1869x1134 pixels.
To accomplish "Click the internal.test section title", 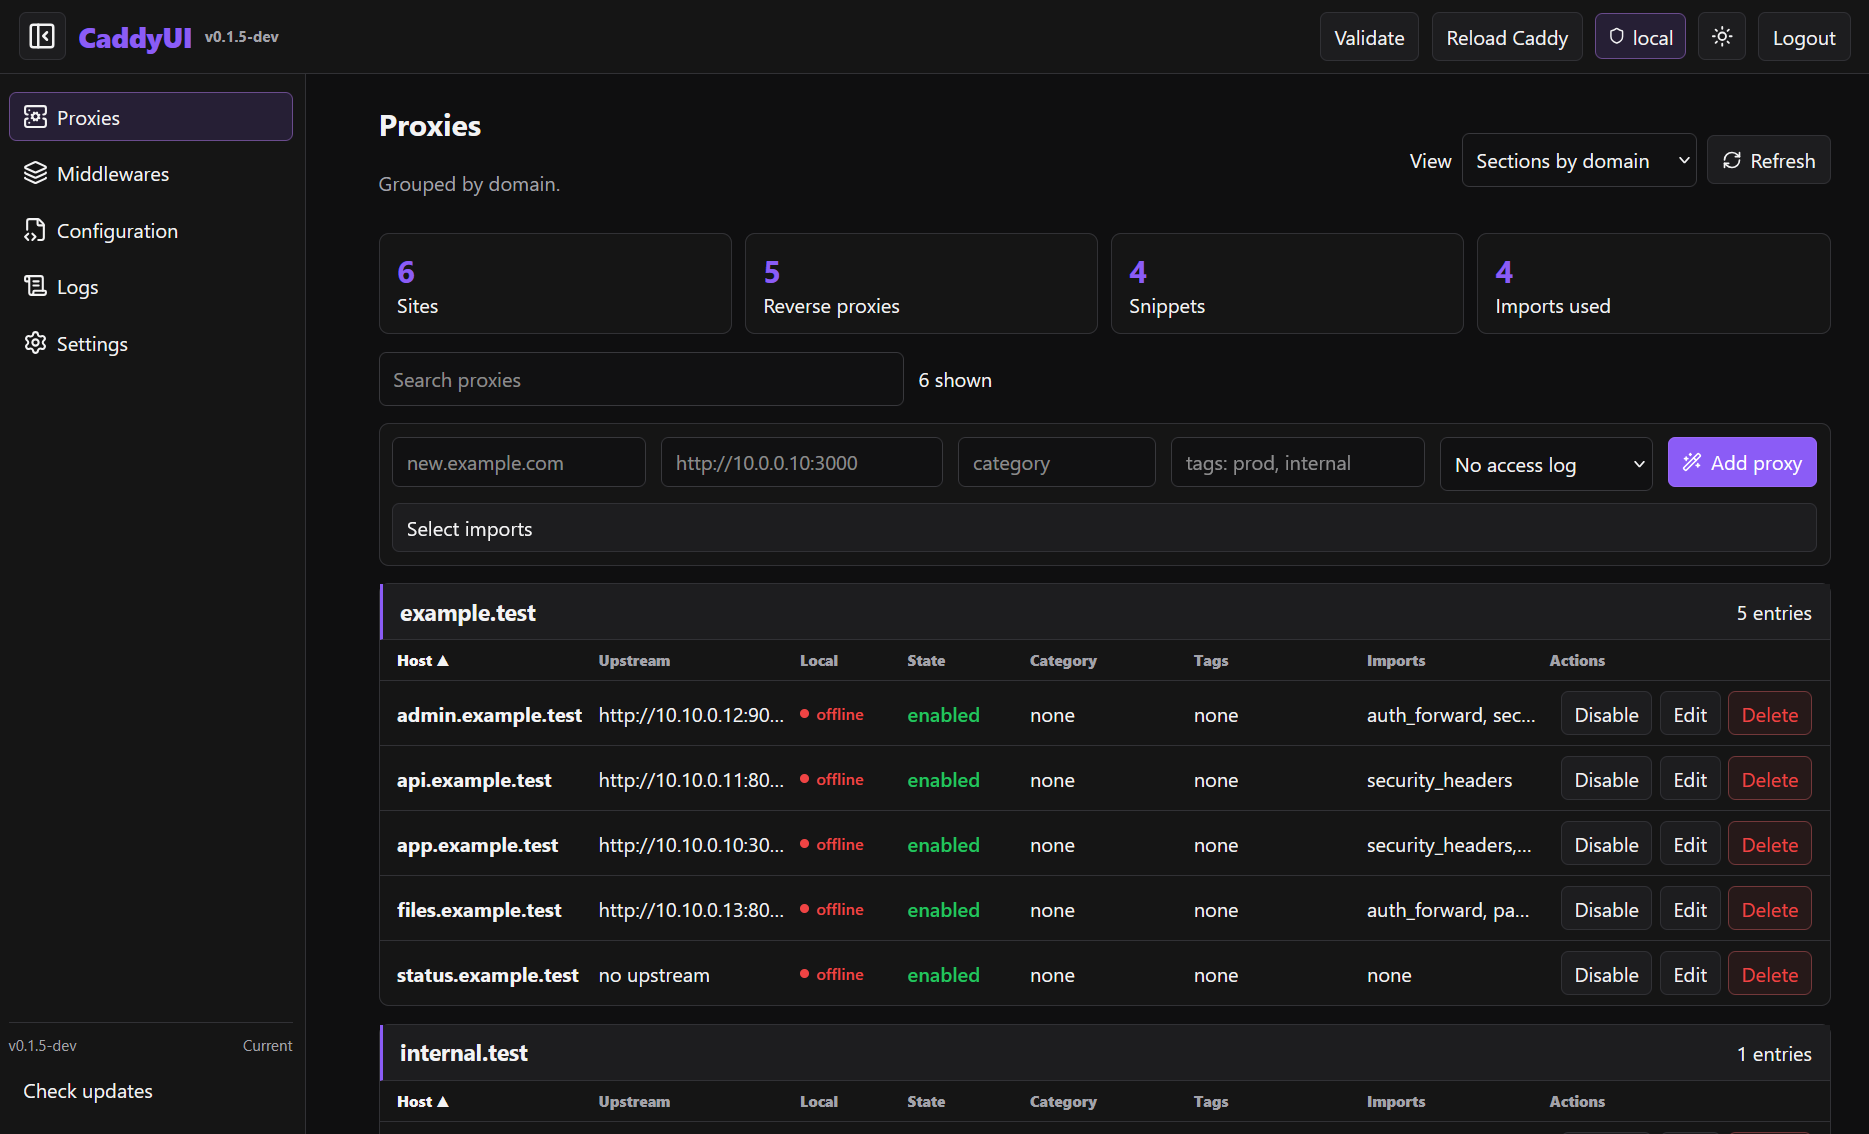I will (463, 1052).
